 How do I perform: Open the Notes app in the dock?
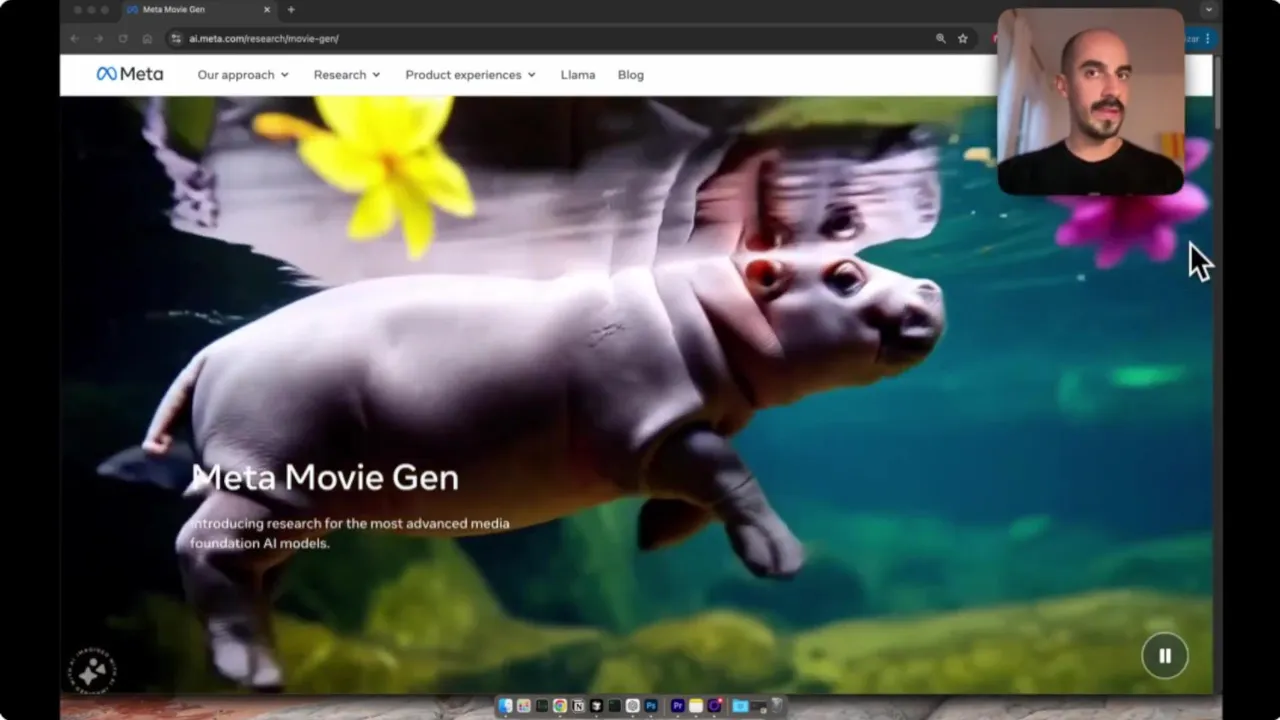click(x=696, y=706)
